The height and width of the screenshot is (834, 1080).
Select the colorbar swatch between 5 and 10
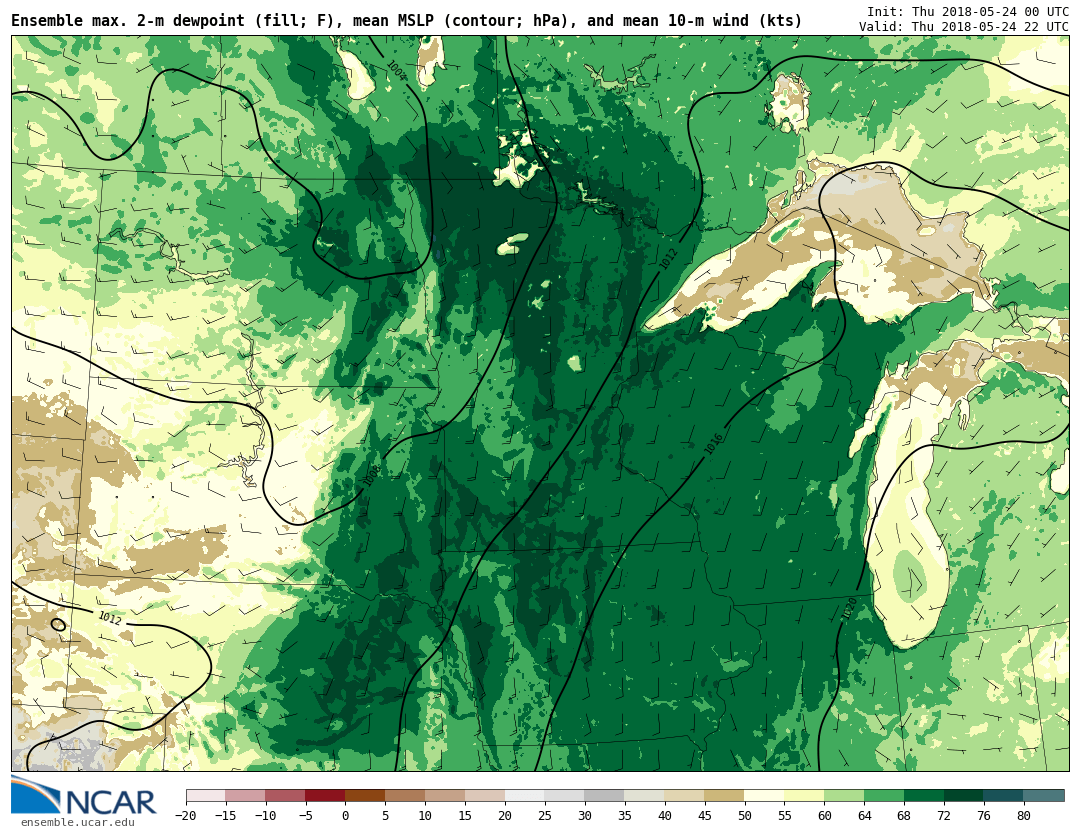tap(406, 796)
